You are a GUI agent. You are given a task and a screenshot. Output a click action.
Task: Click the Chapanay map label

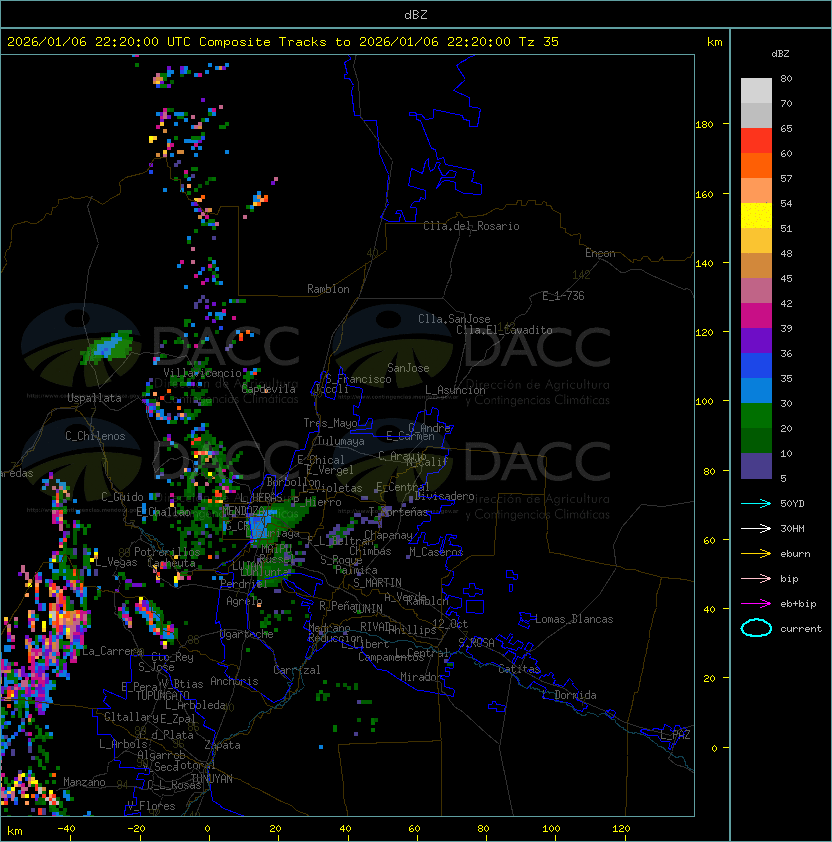(388, 535)
